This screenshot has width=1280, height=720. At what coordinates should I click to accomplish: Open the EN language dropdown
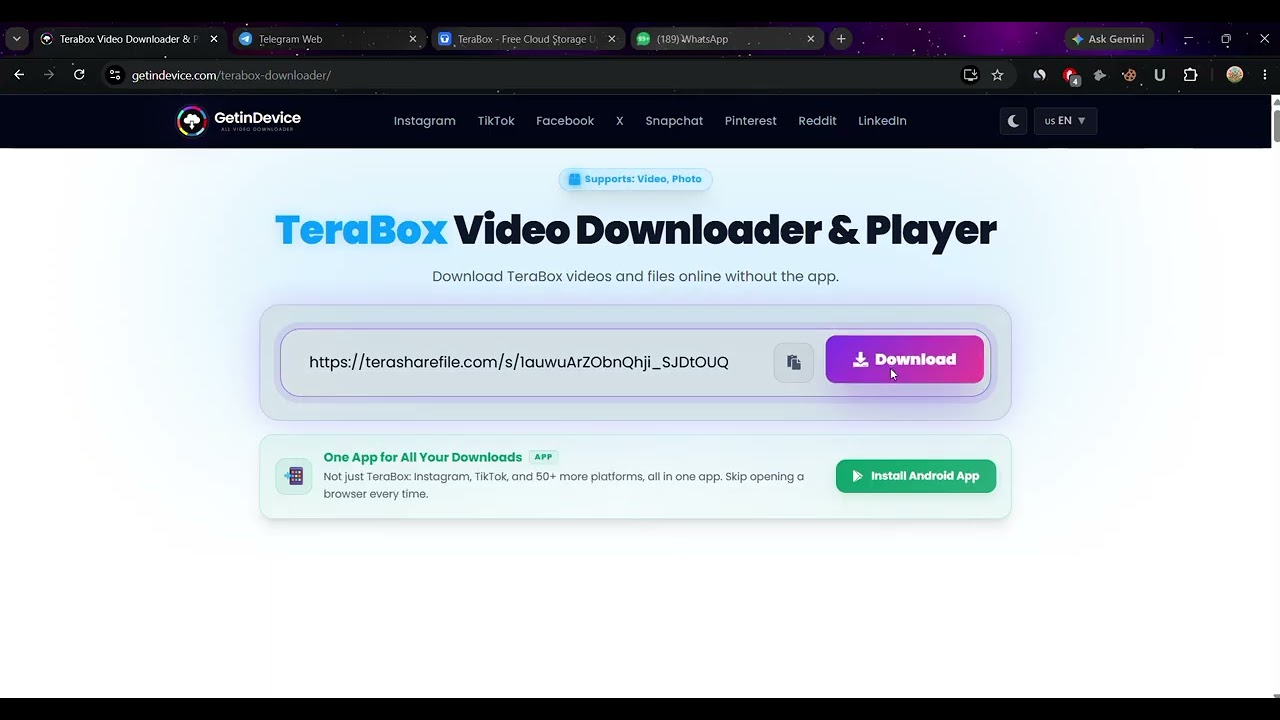tap(1065, 121)
